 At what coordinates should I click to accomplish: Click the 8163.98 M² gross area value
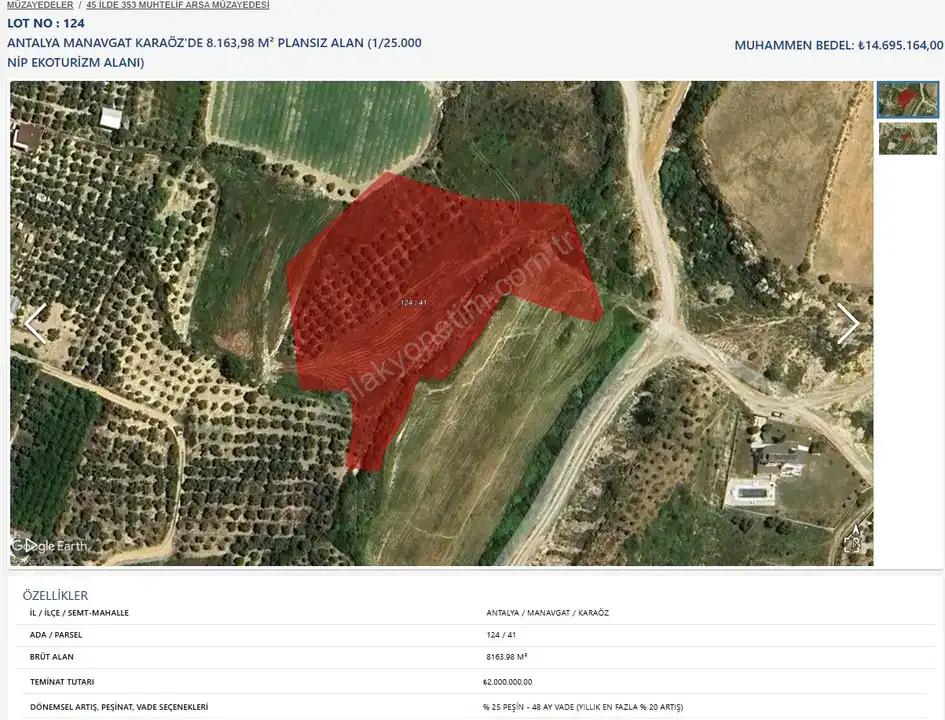click(x=506, y=657)
